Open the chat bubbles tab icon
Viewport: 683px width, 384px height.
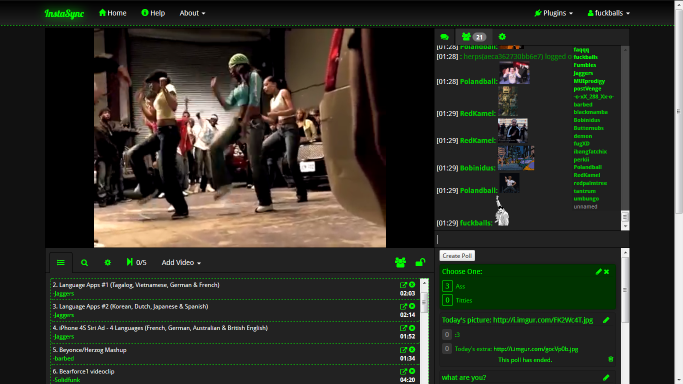(x=444, y=37)
